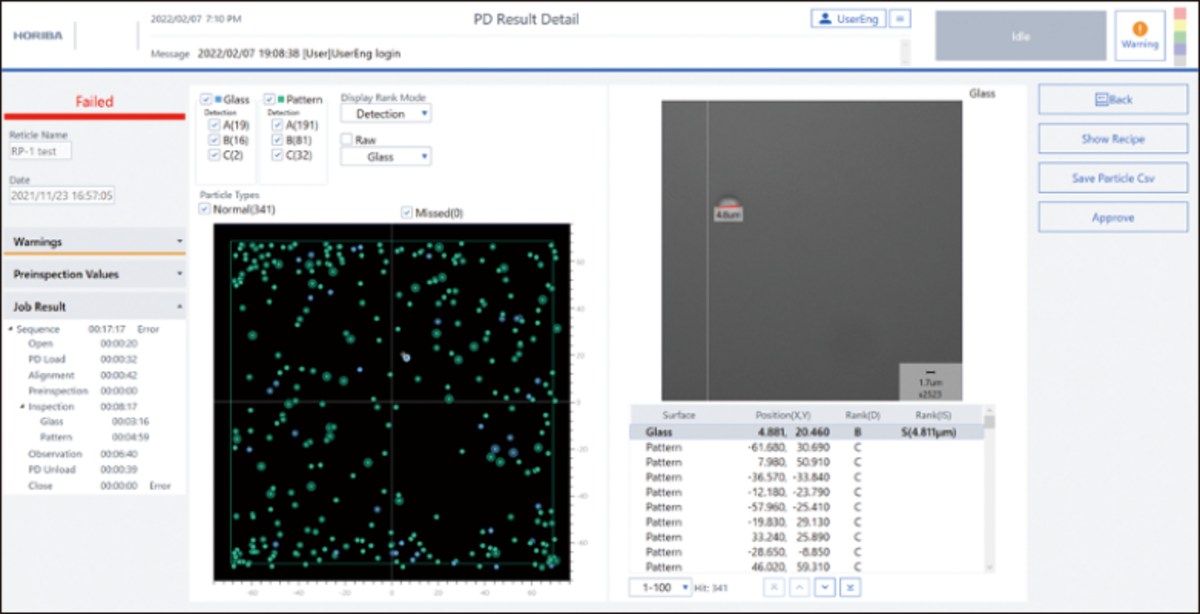Jump to first particle list entry

(775, 587)
